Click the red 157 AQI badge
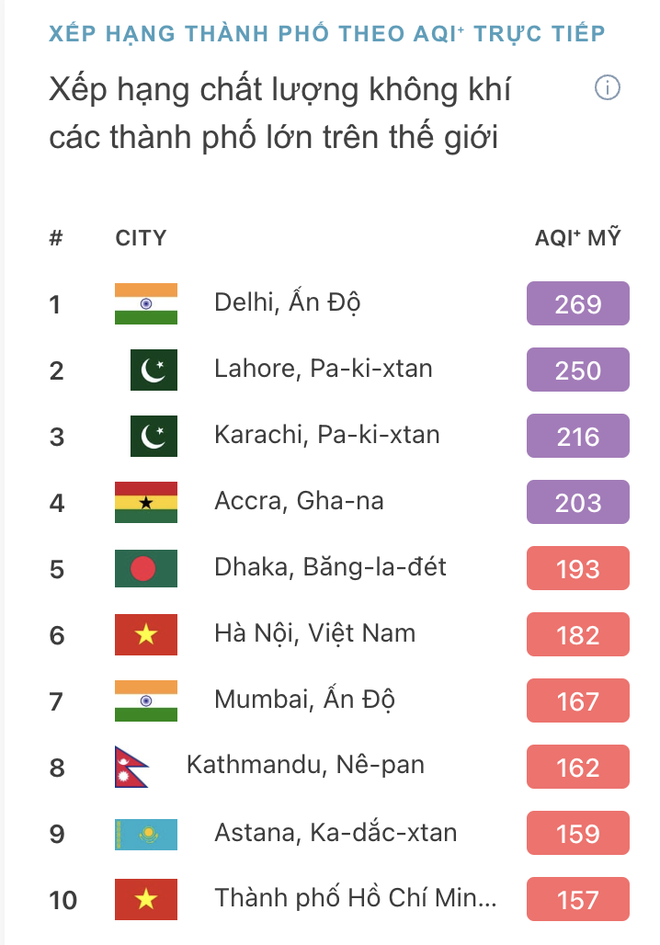660x945 pixels. 578,899
